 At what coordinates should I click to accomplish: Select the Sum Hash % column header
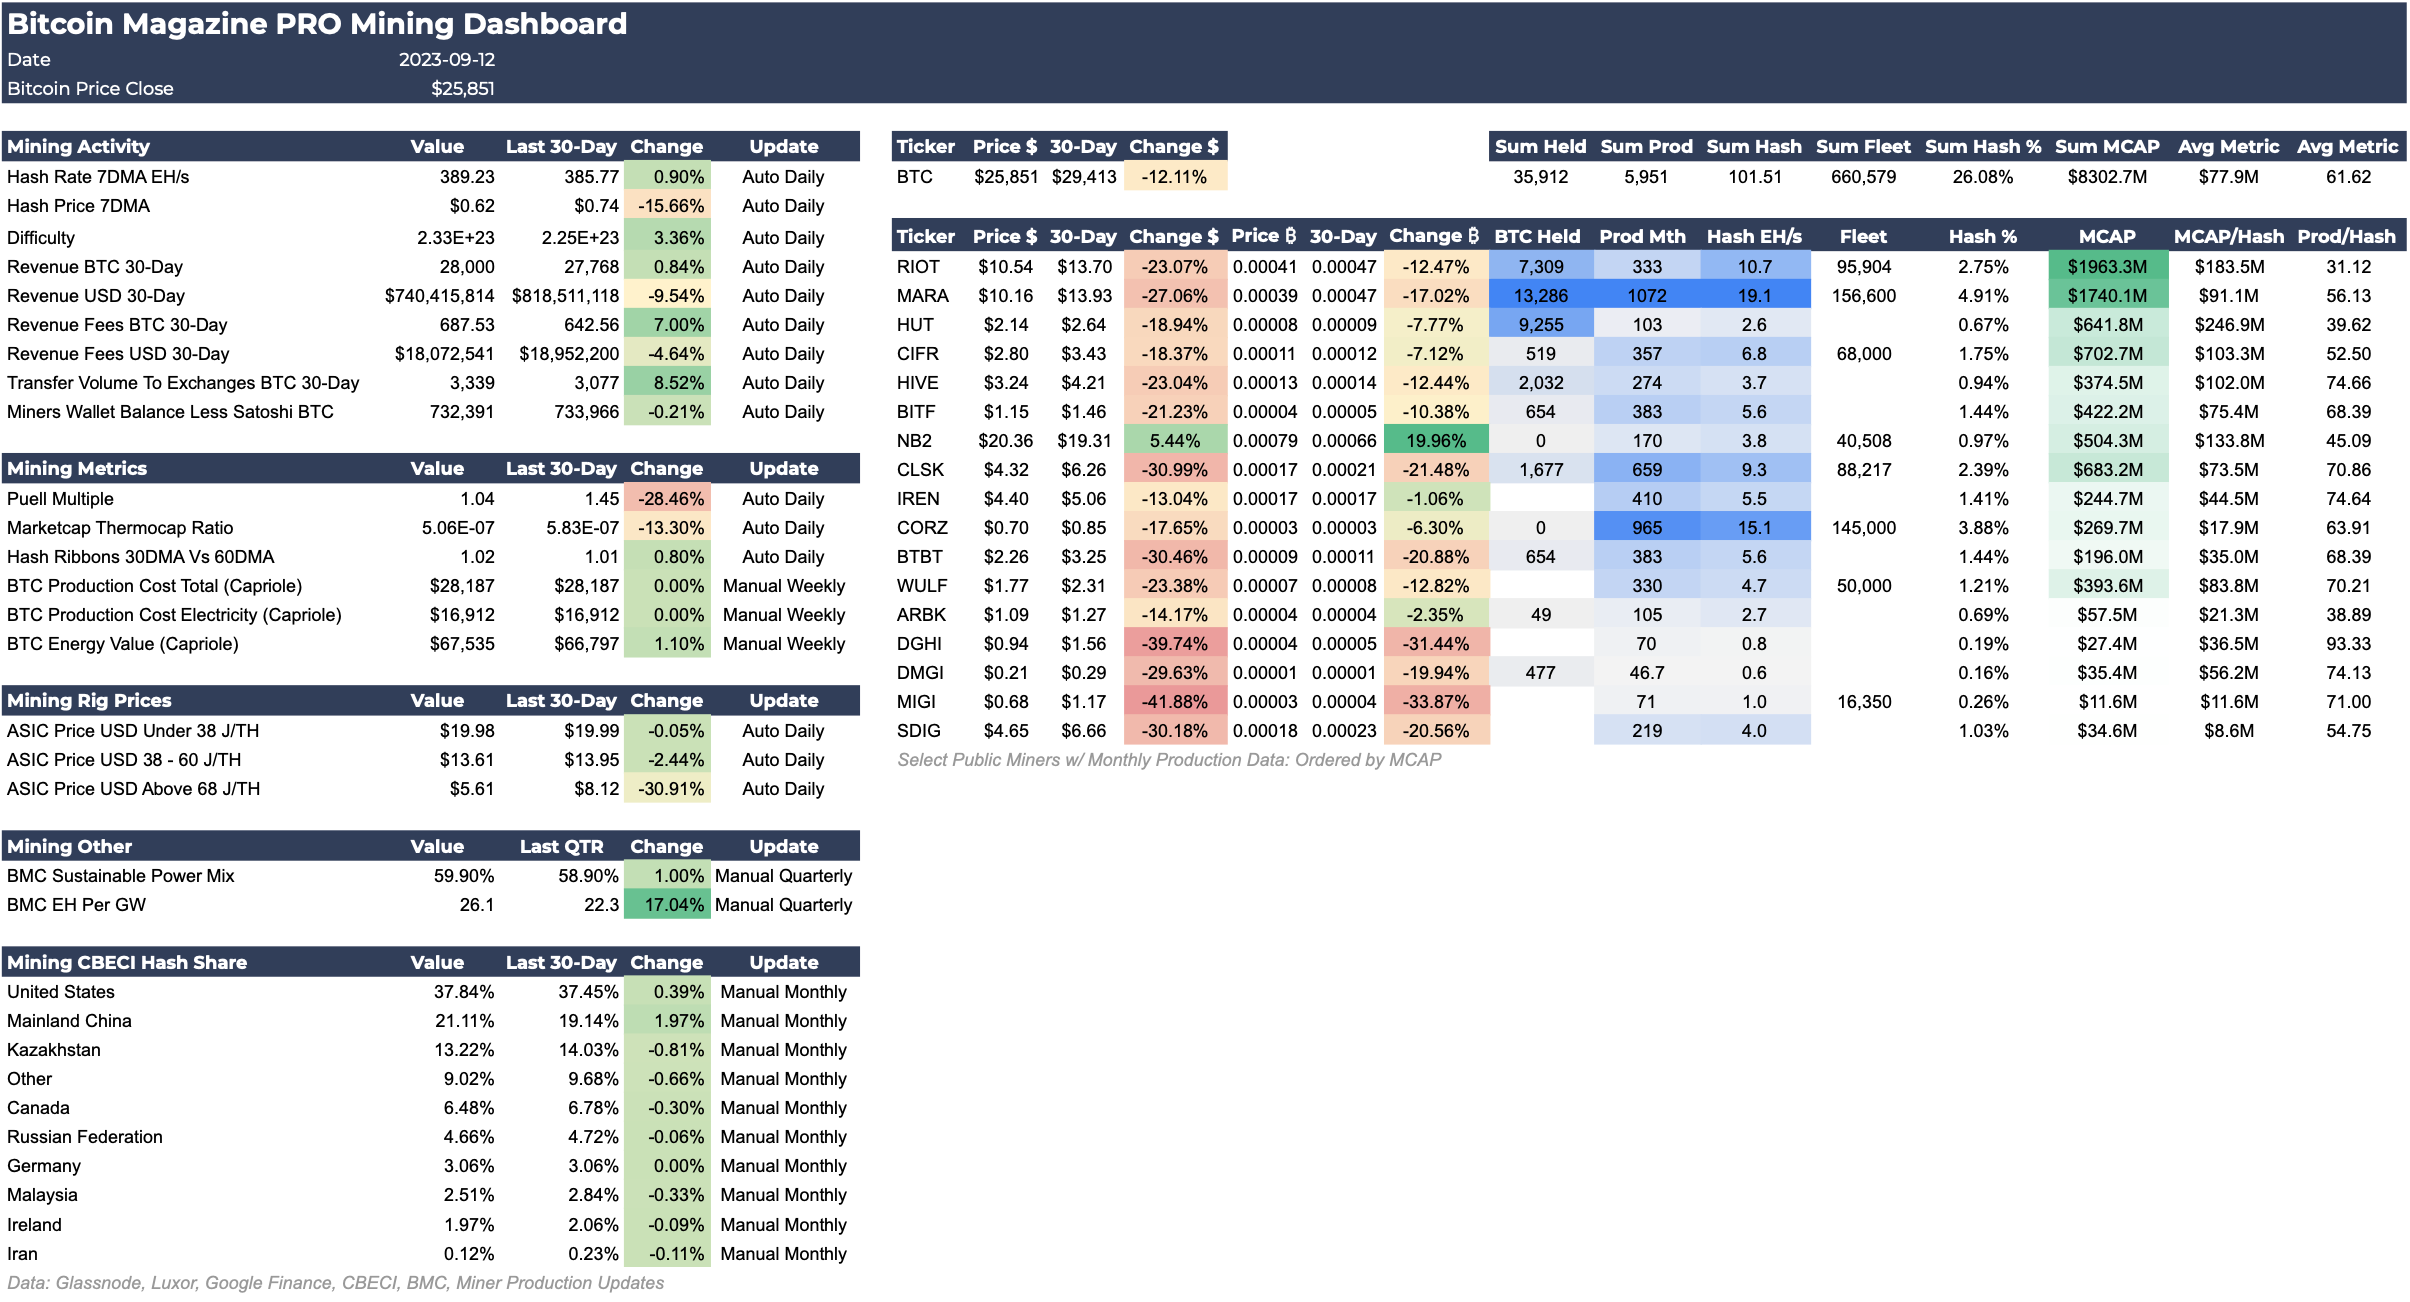(x=1983, y=147)
